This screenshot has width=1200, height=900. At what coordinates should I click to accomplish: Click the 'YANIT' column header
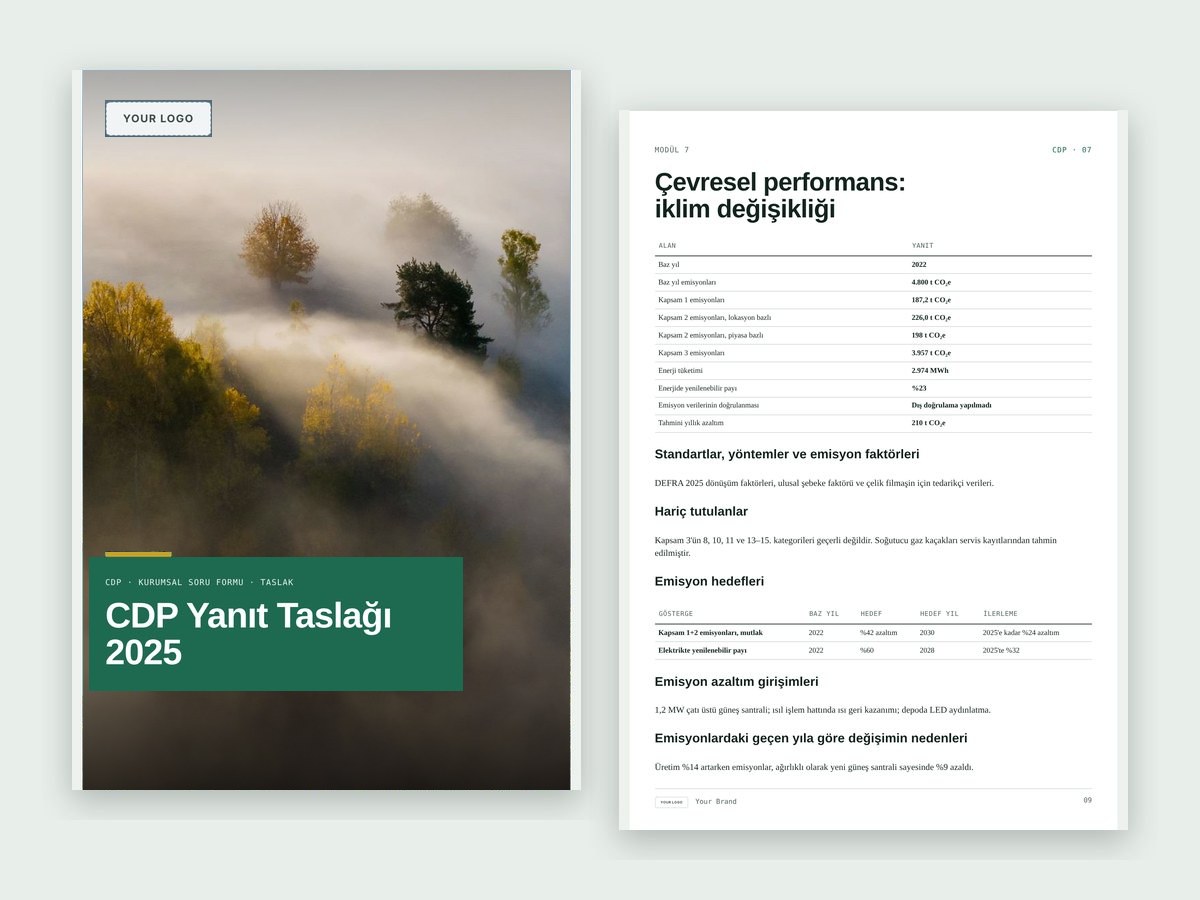click(922, 245)
